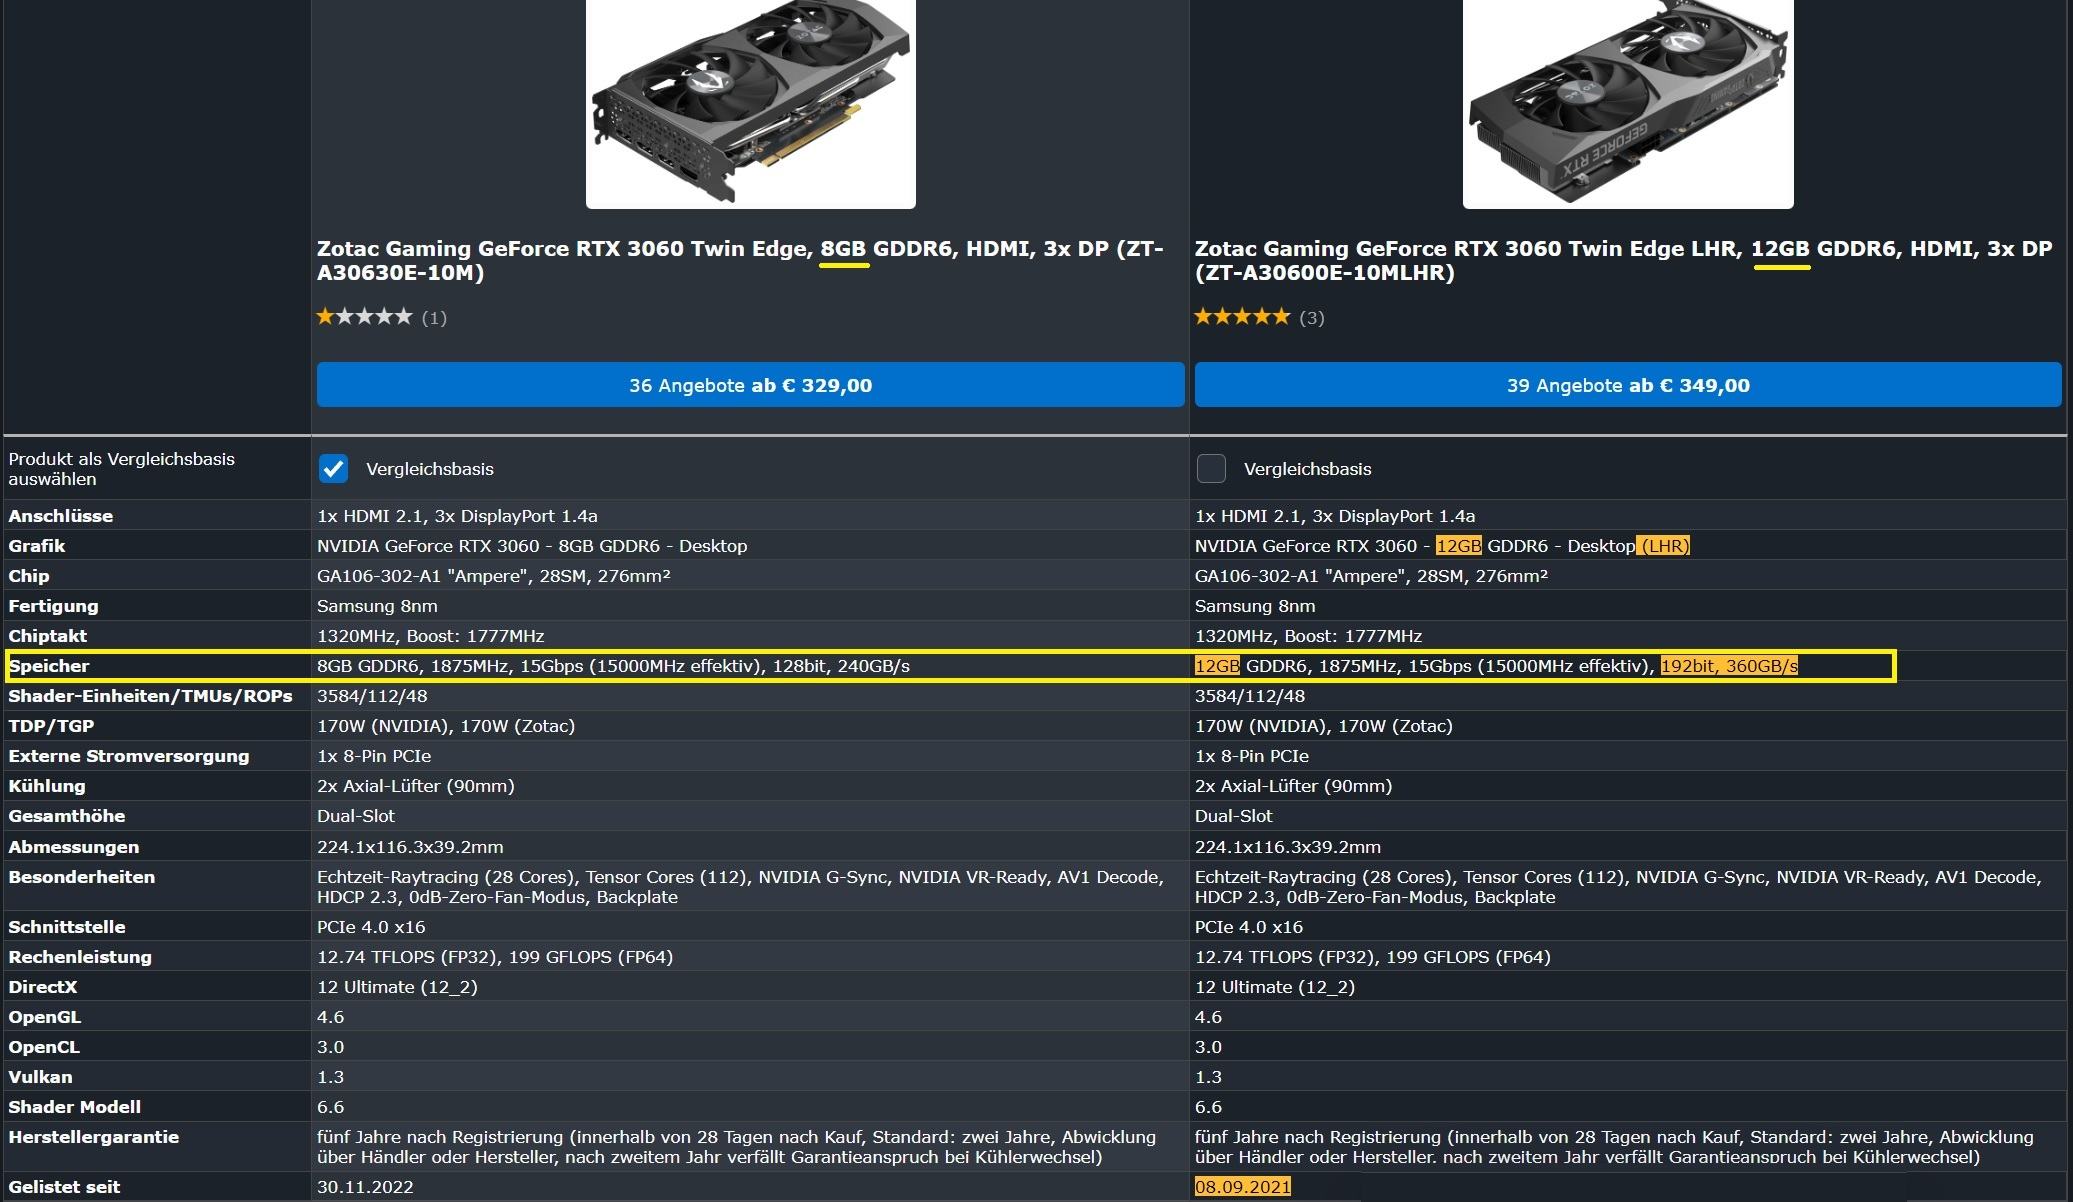Click the 36 Angebote ab € 329,00 button
Image resolution: width=2073 pixels, height=1202 pixels.
[750, 385]
